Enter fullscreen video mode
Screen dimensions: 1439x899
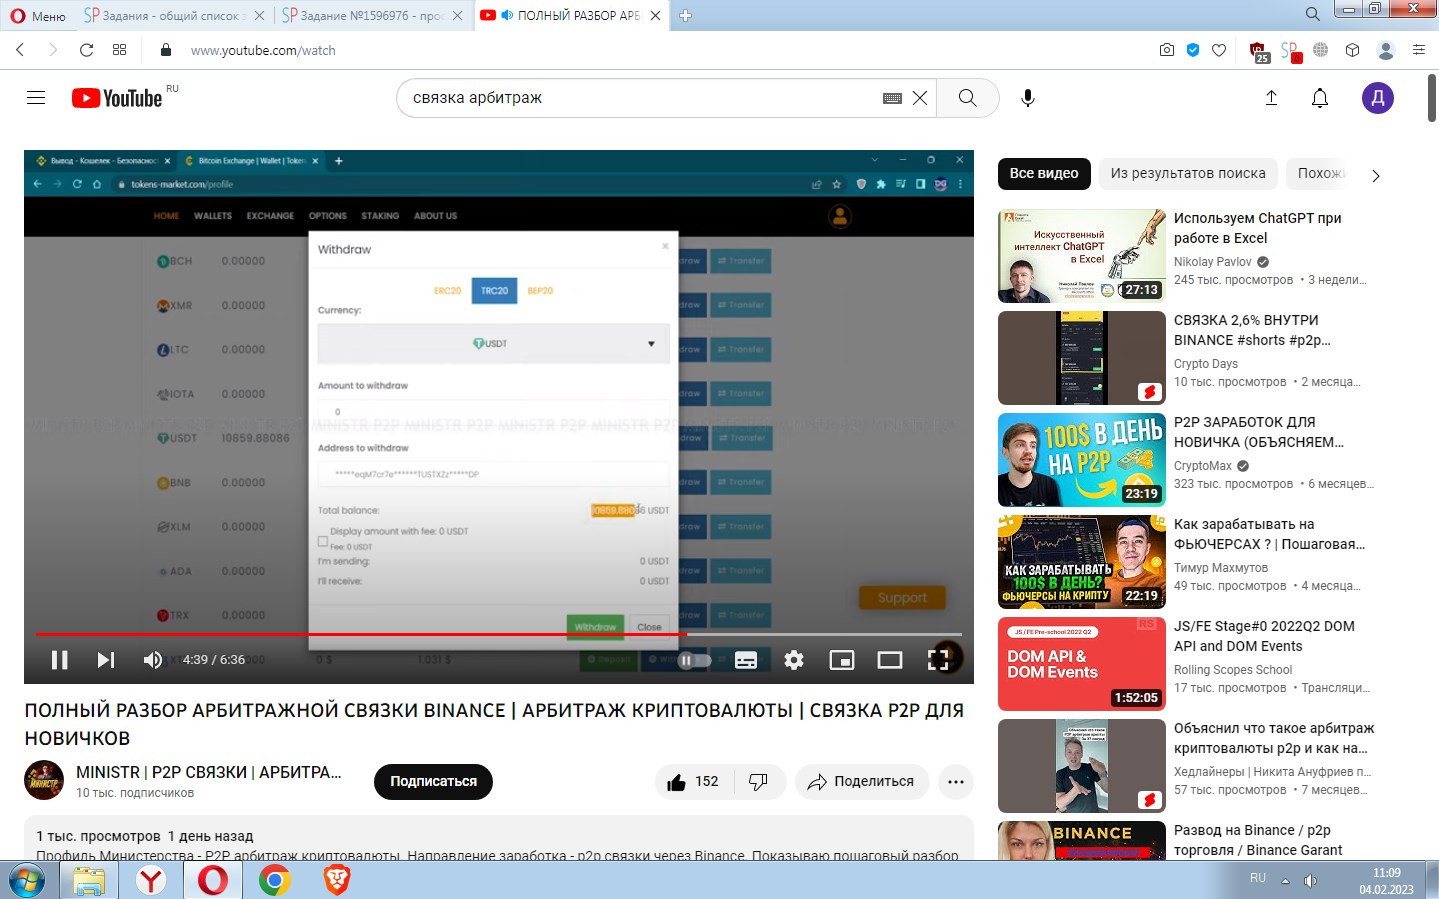[x=938, y=660]
